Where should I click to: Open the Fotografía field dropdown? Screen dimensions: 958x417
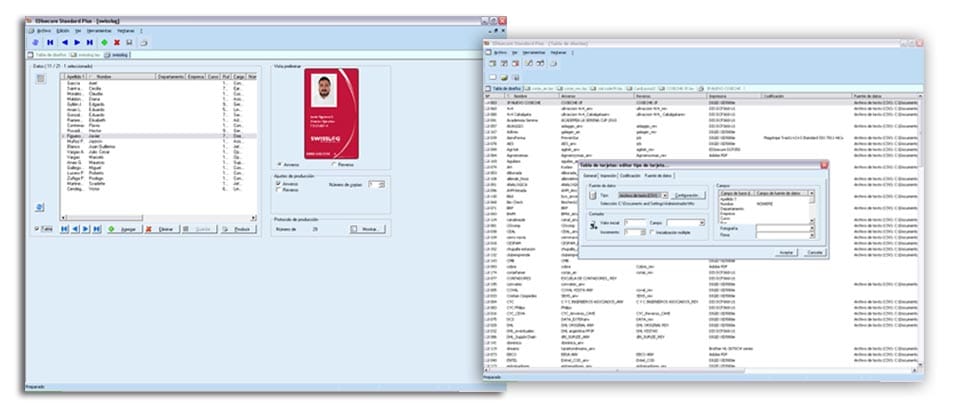pos(812,228)
